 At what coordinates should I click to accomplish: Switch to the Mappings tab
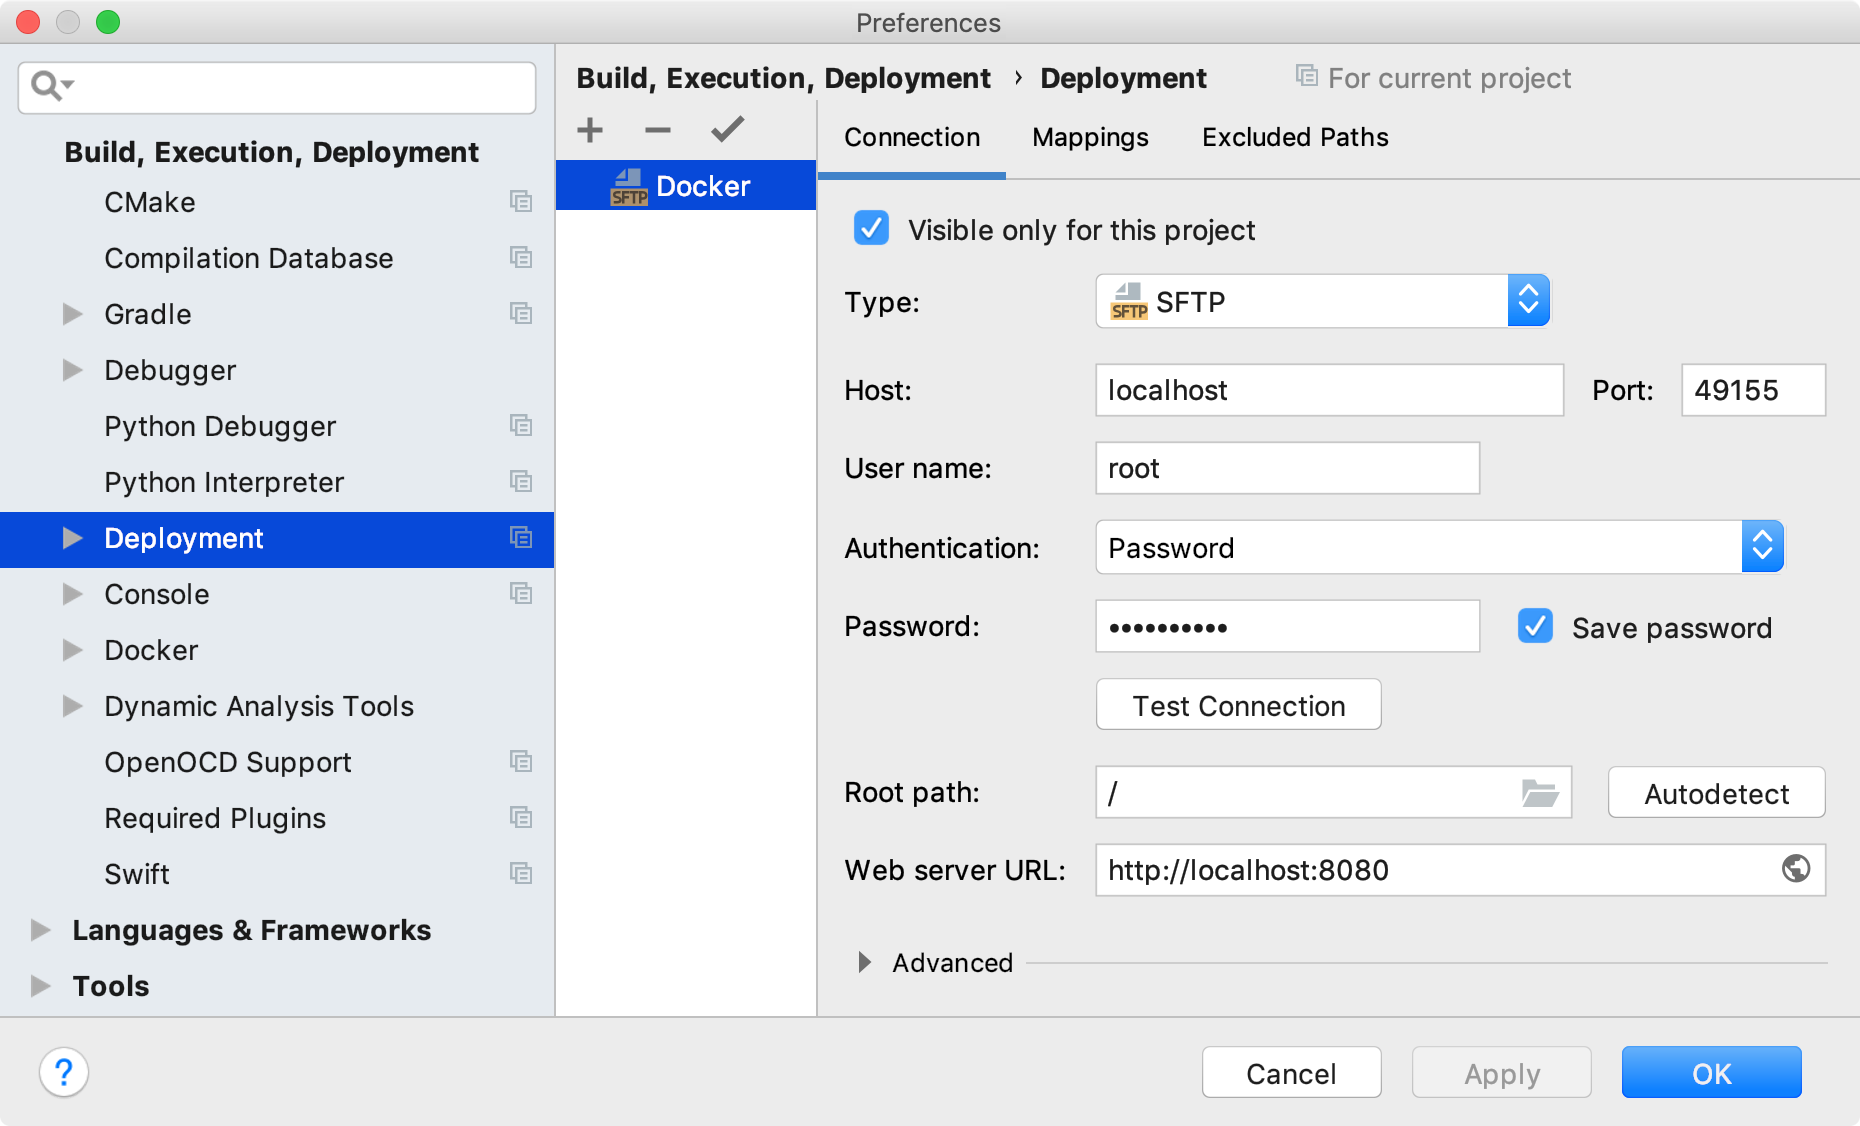coord(1090,138)
